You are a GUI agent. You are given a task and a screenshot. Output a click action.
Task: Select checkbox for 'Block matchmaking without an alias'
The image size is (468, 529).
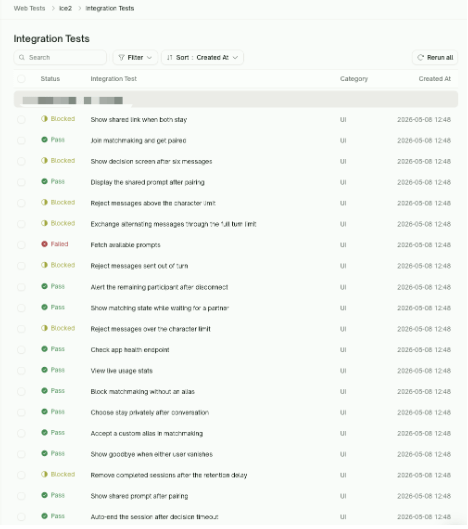coord(21,392)
